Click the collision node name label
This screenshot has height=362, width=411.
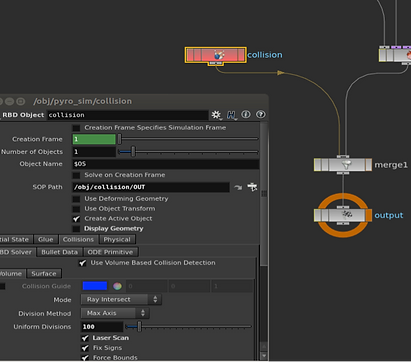coord(265,55)
